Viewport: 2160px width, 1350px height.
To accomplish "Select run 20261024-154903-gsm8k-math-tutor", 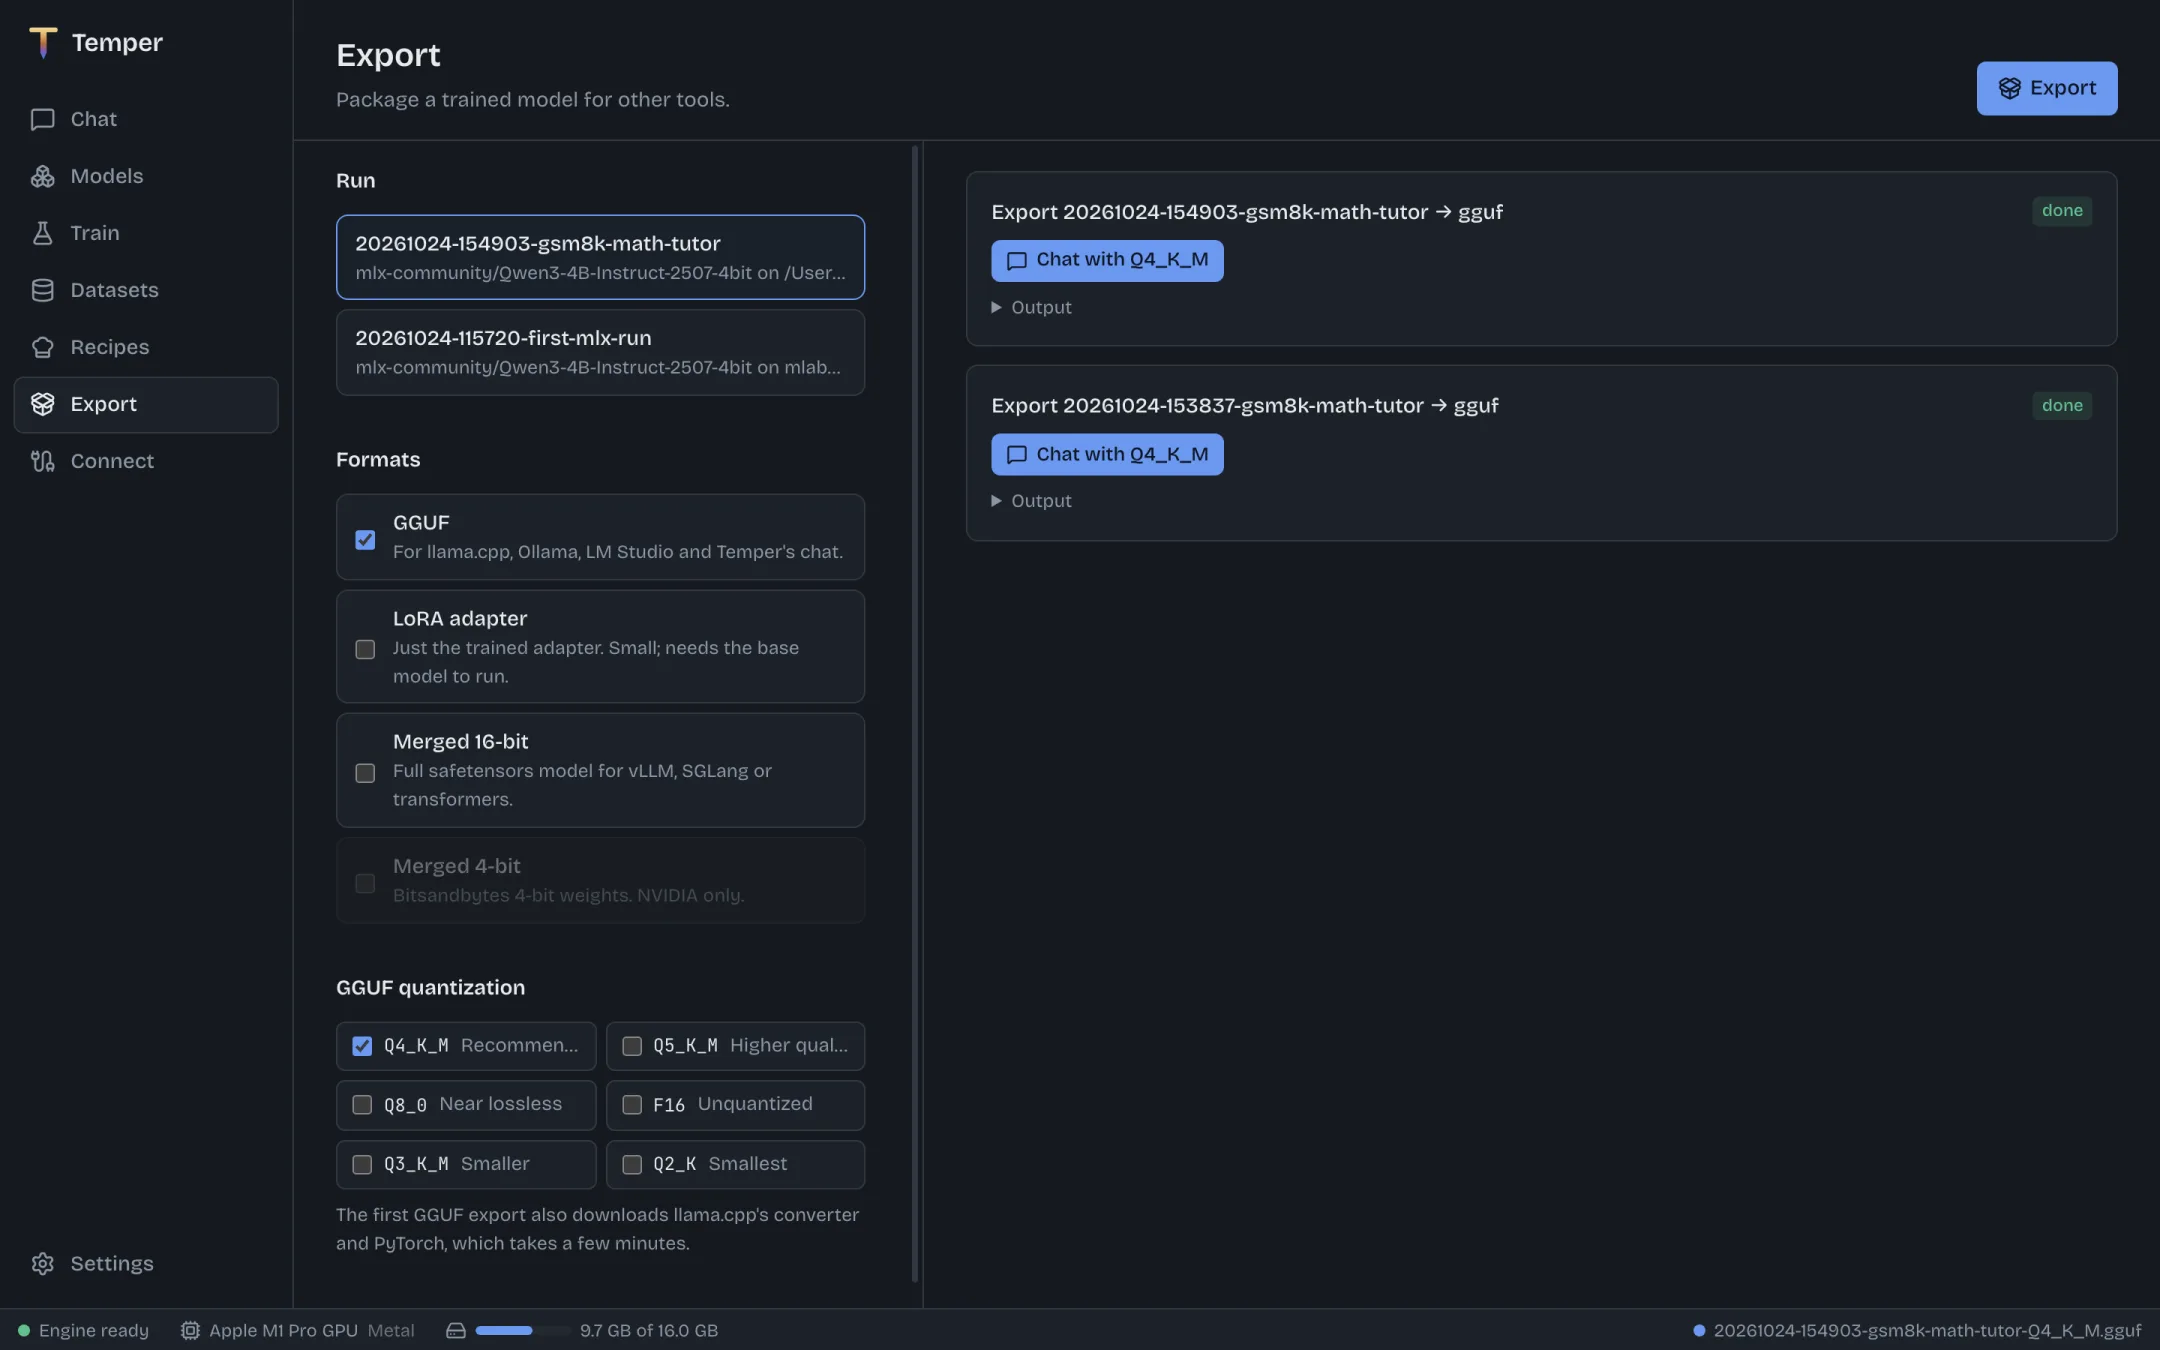I will coord(600,257).
